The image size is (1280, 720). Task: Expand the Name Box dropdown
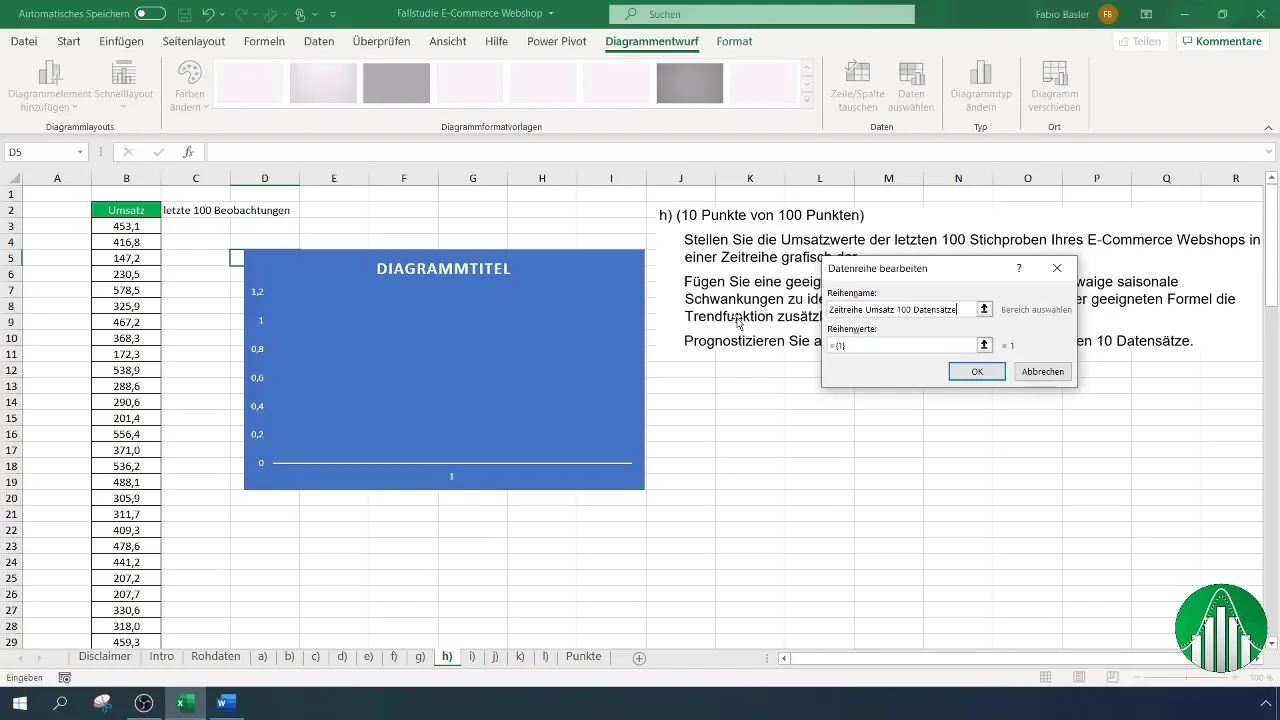80,152
